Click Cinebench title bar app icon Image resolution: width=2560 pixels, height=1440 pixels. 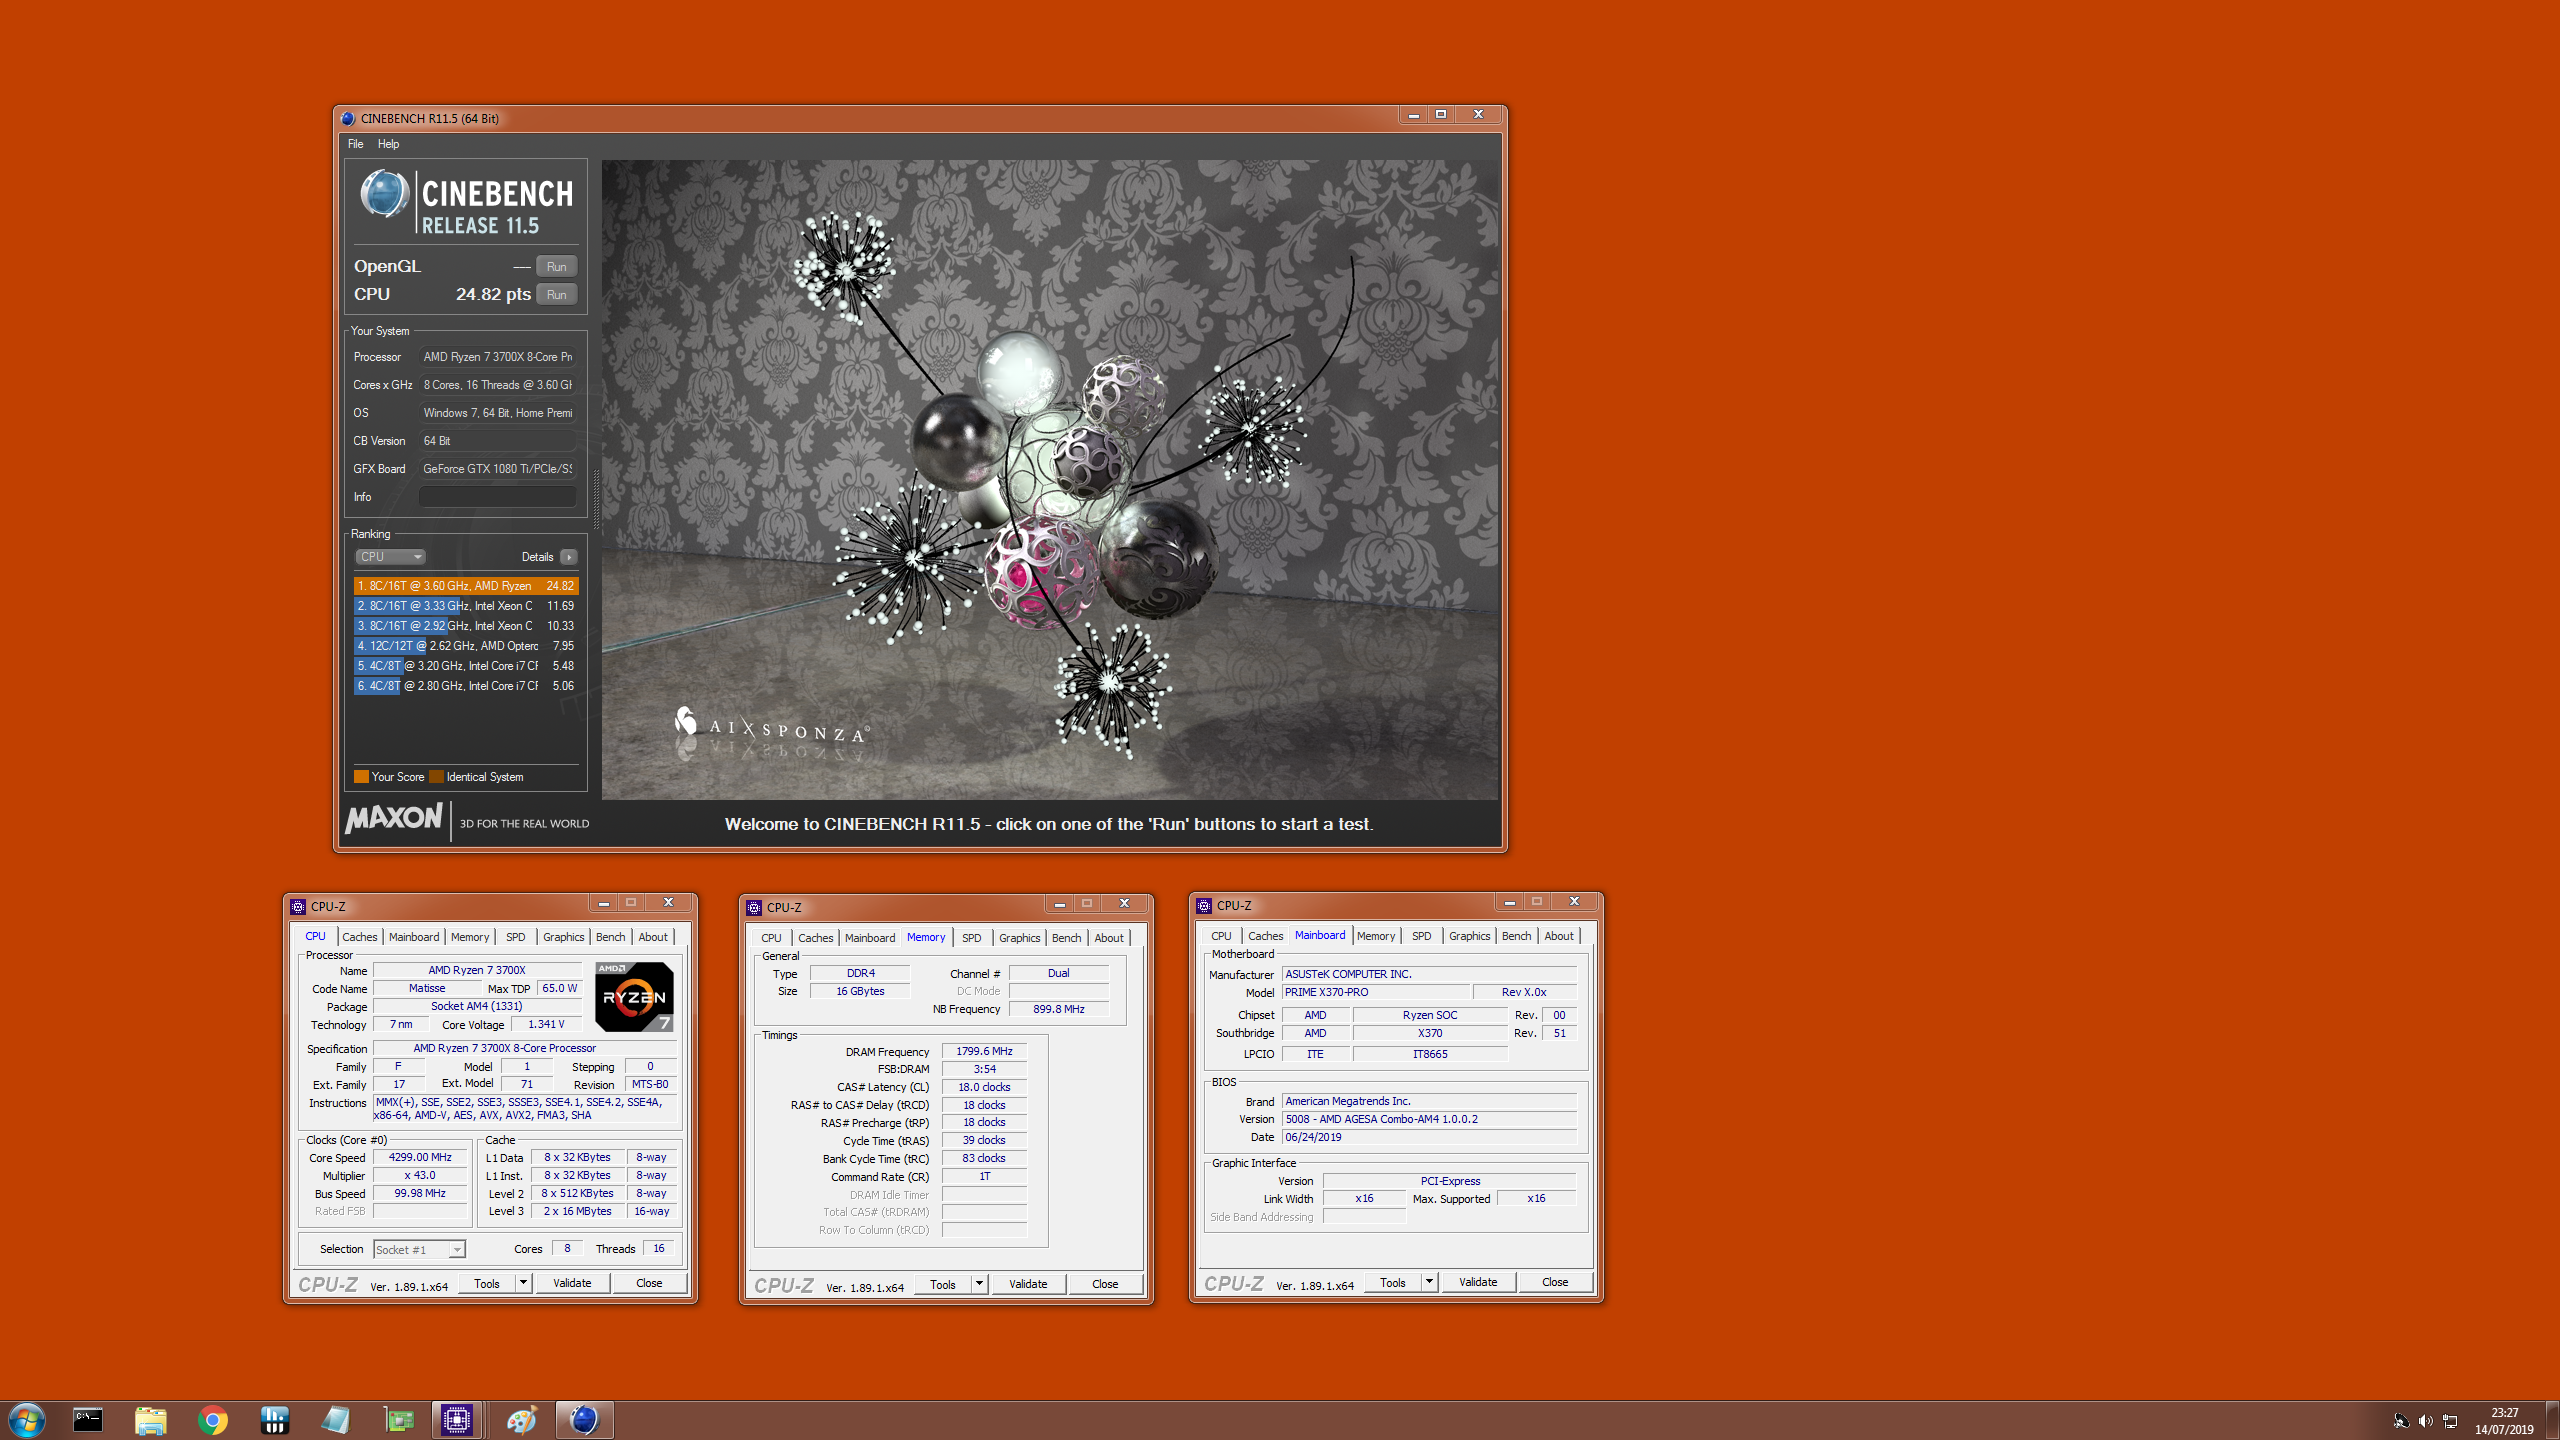[348, 118]
